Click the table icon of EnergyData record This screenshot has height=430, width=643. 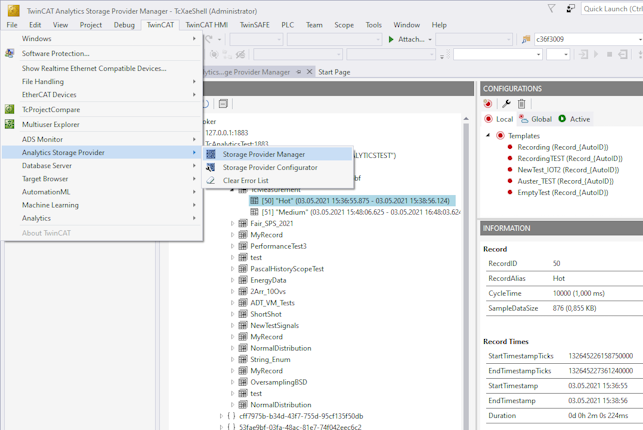[x=243, y=280]
